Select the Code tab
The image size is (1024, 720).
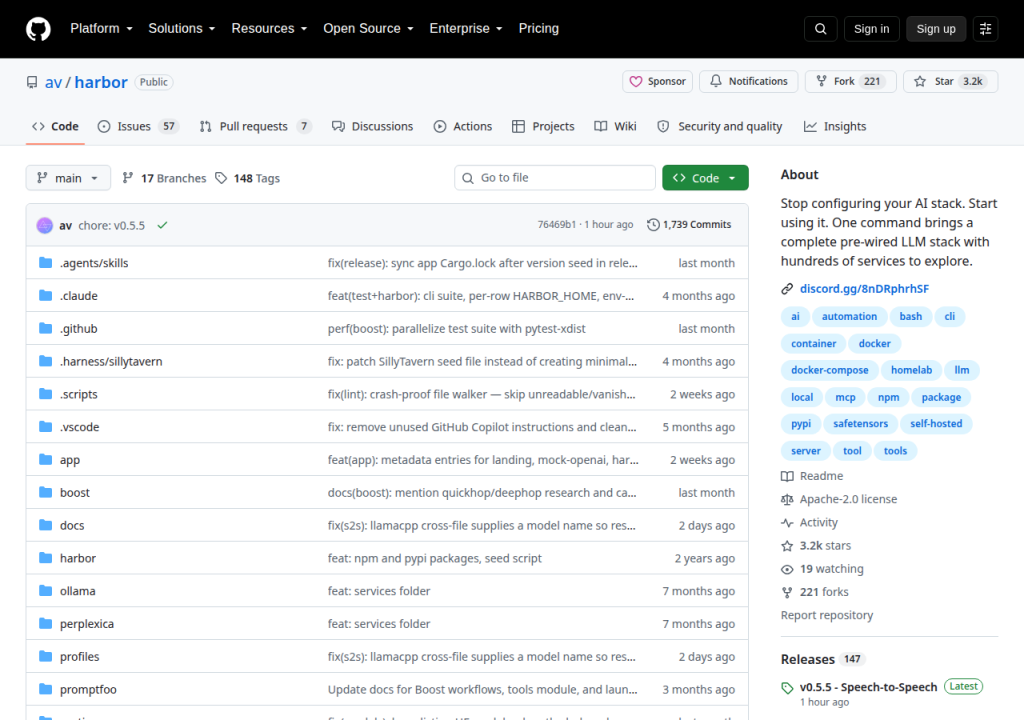(56, 126)
